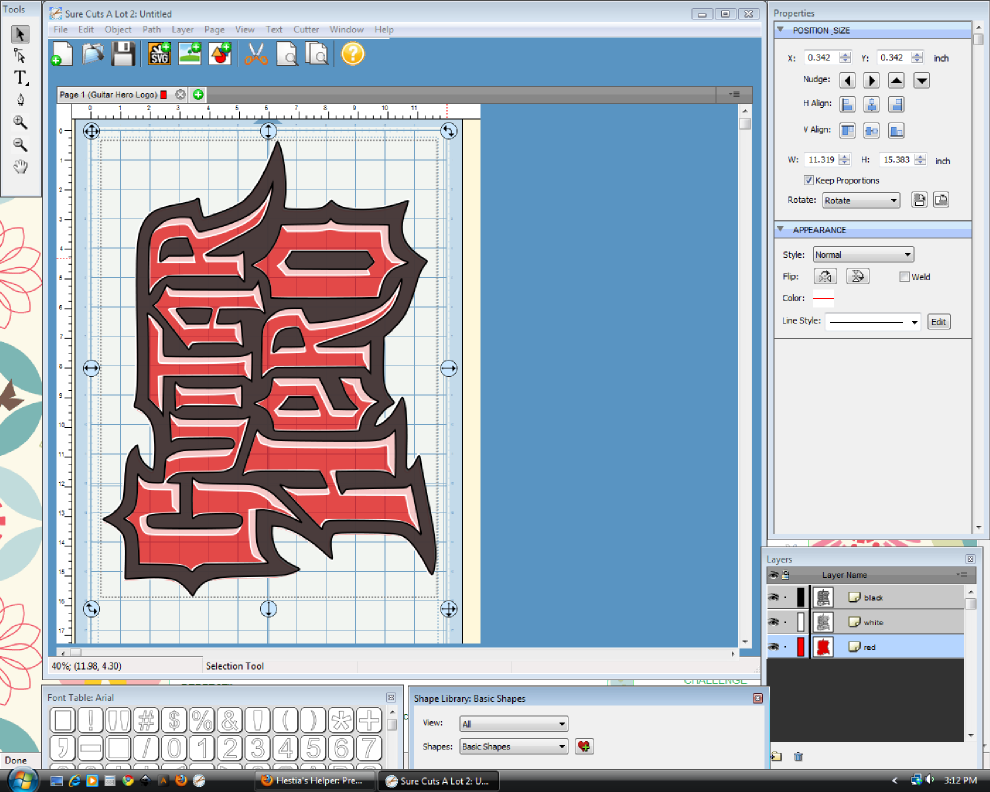Hide the white layer
This screenshot has height=792, width=990.
click(773, 621)
